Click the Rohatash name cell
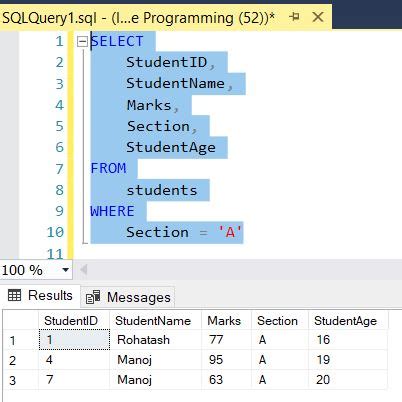 (x=155, y=340)
